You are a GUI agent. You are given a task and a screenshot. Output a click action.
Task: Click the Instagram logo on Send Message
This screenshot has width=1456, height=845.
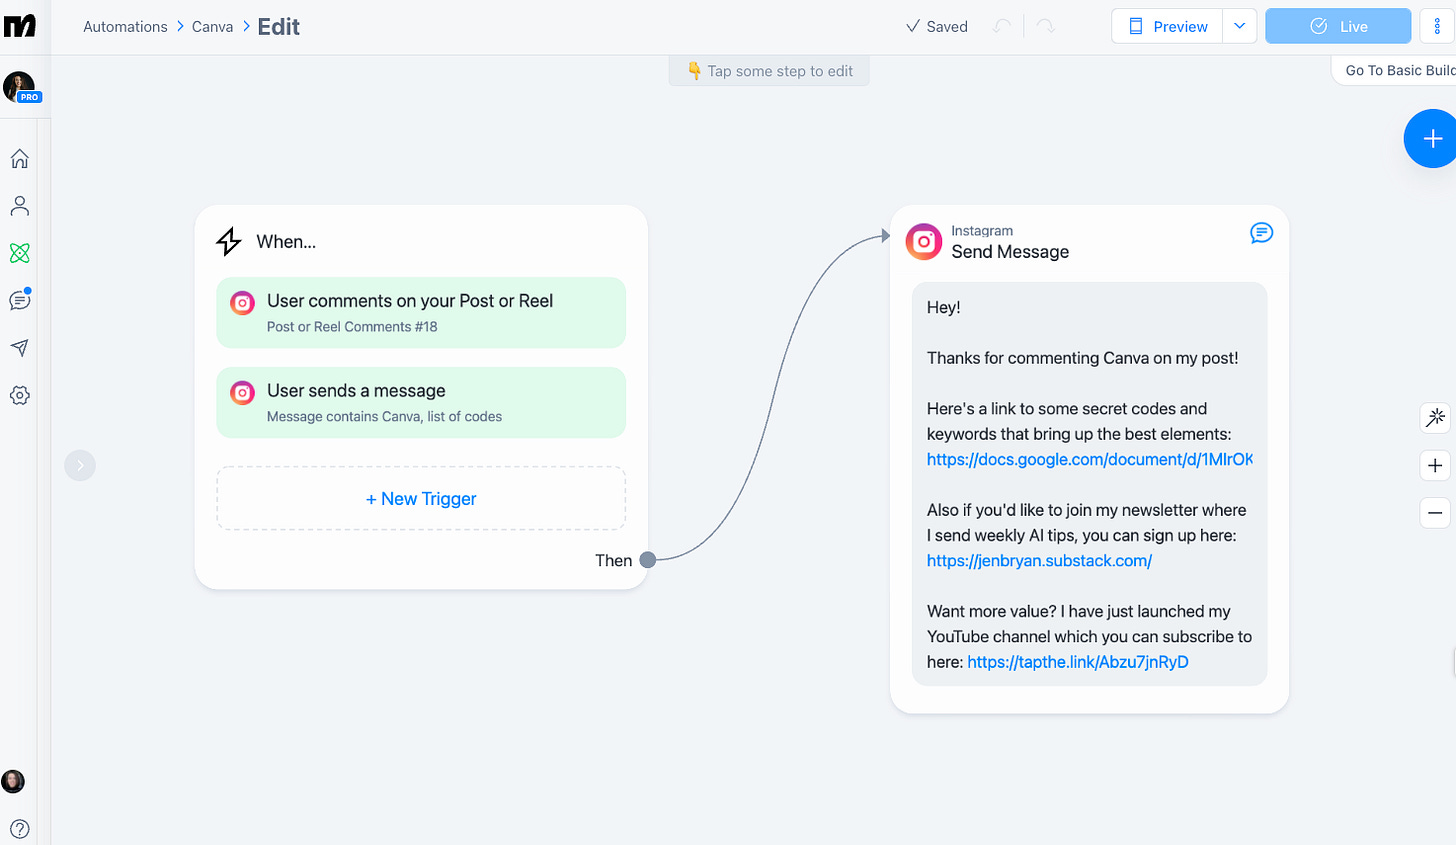(924, 241)
